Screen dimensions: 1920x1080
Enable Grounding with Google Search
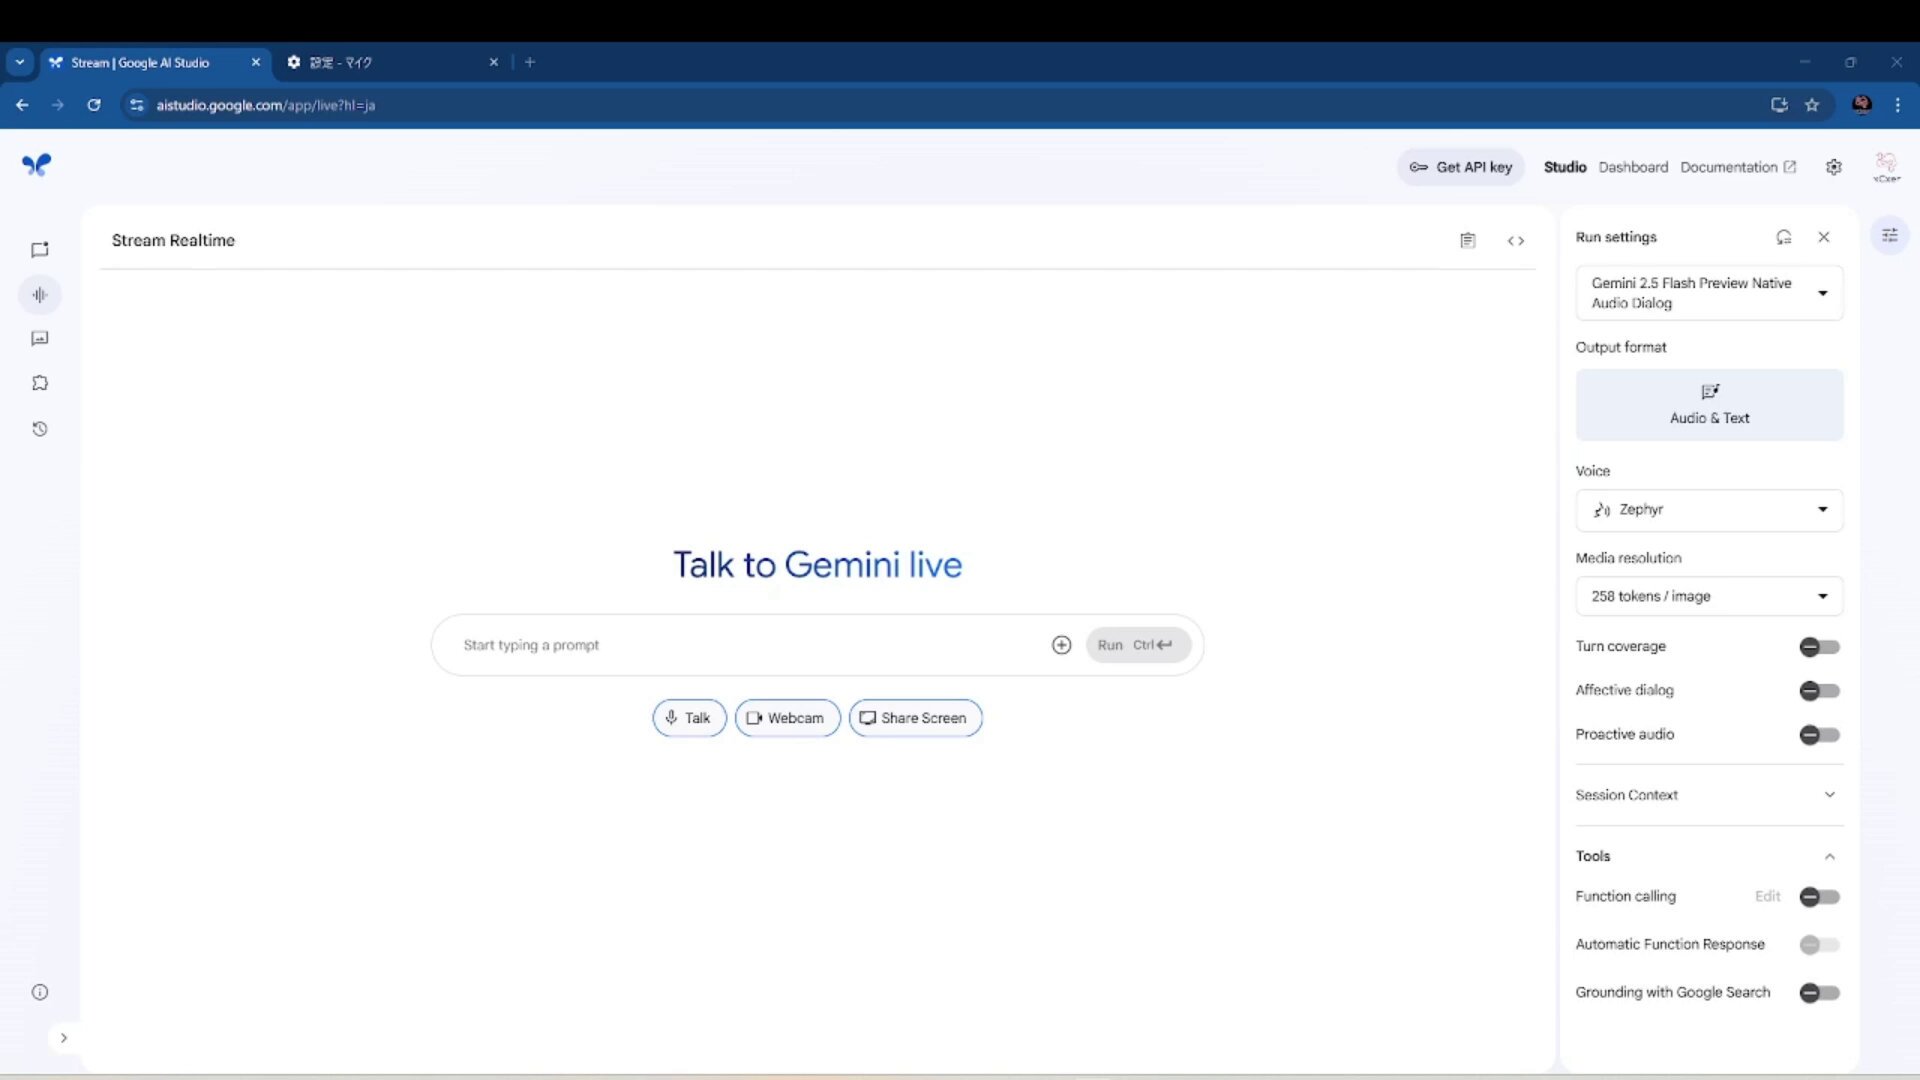[x=1819, y=993]
